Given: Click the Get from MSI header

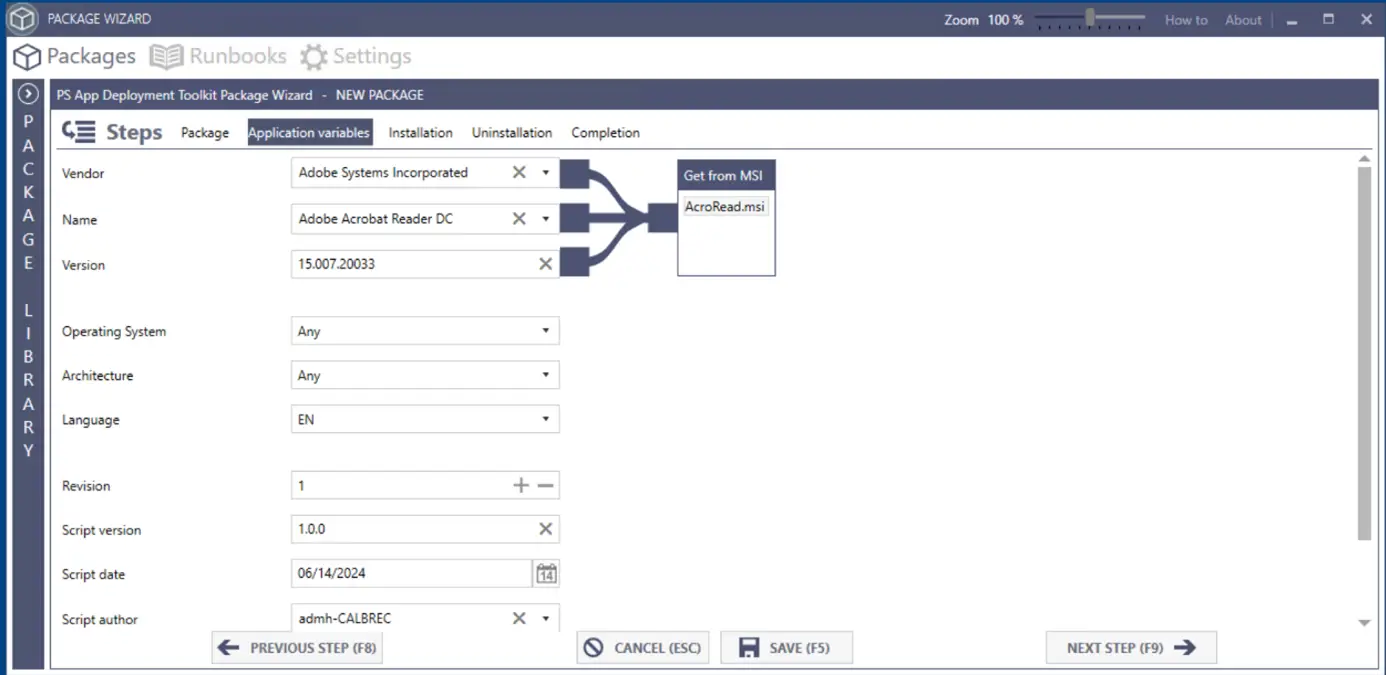Looking at the screenshot, I should [726, 175].
